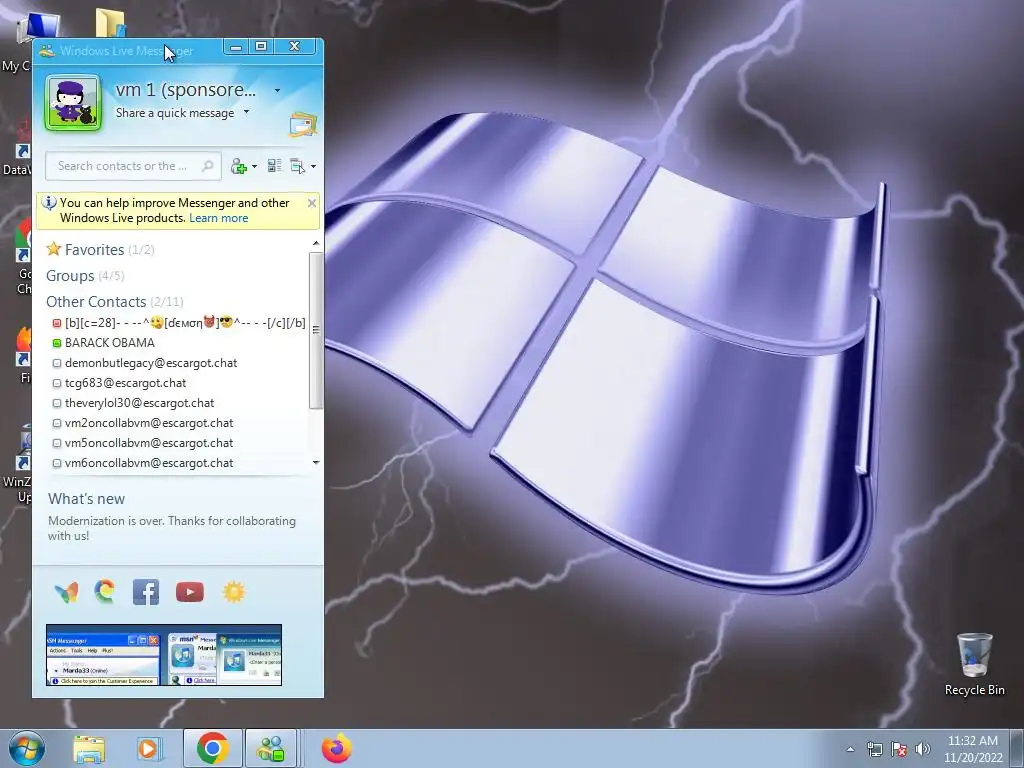
Task: Open the Edge-style C icon tab
Action: pos(104,592)
